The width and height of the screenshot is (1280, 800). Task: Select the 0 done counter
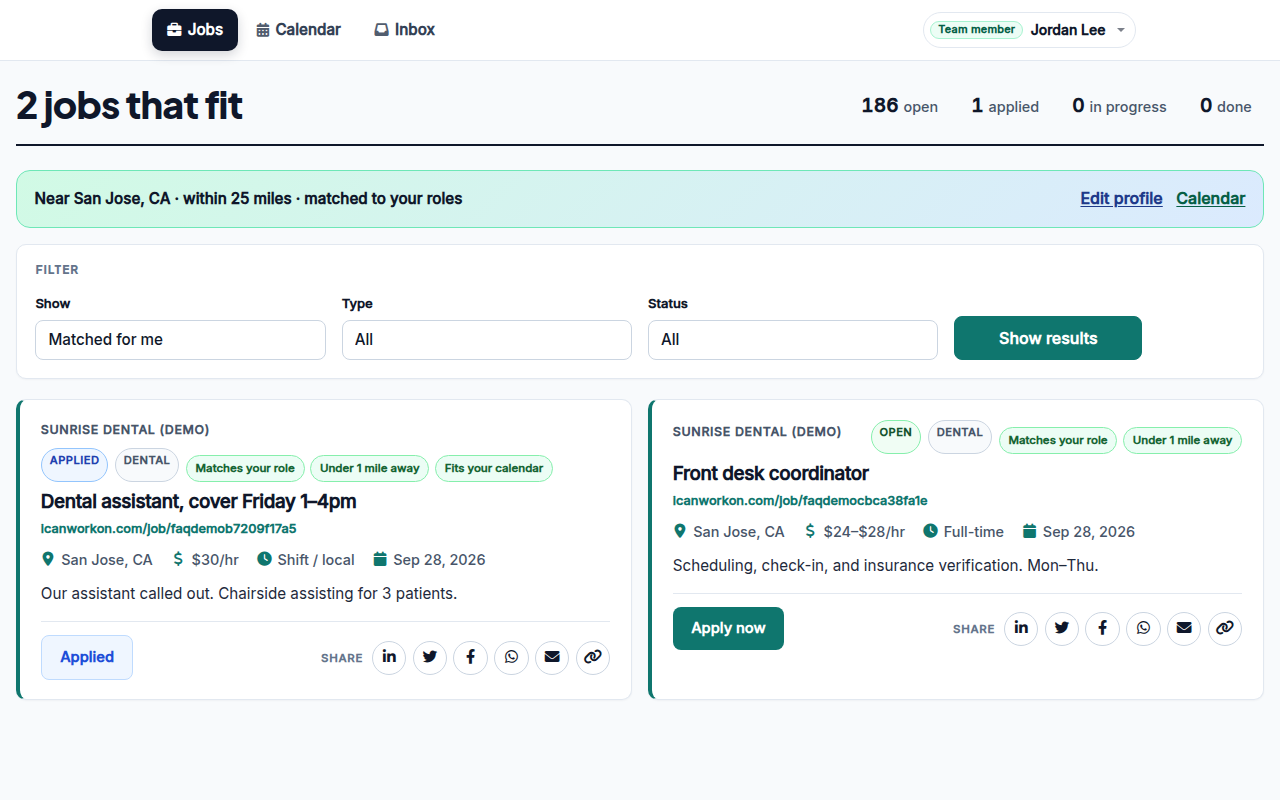(1226, 106)
